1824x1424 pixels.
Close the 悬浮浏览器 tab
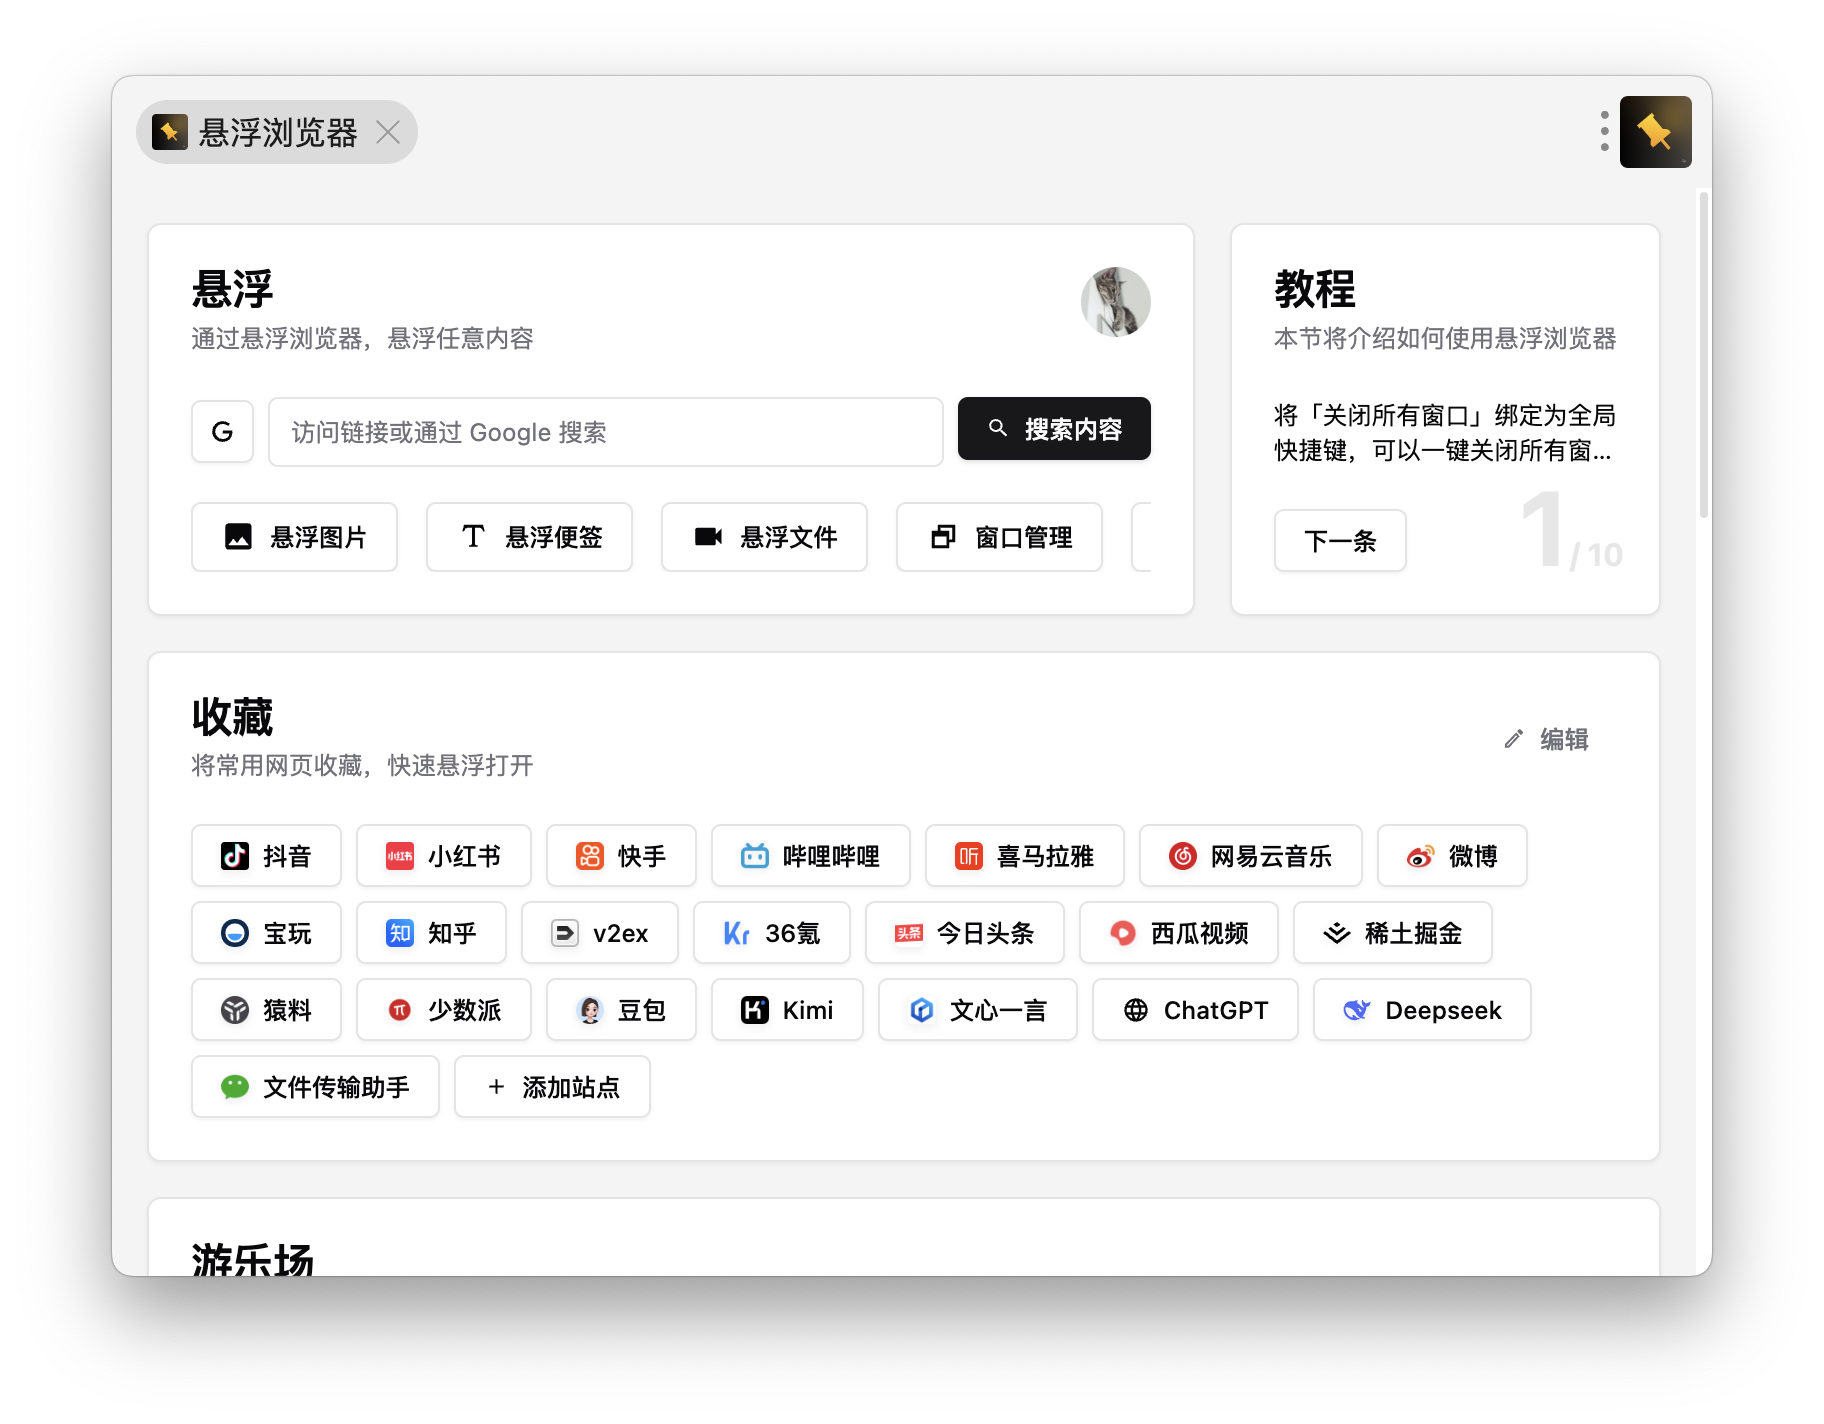coord(388,132)
